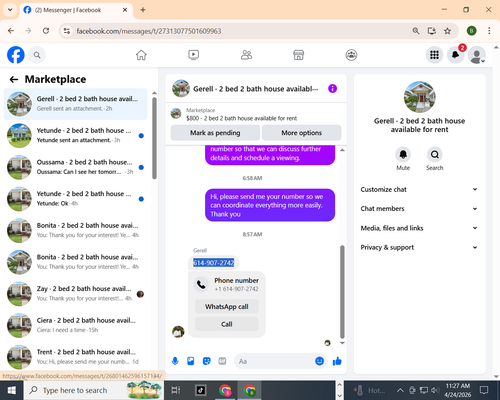Expand Media, files and links section
500x400 pixels.
[x=419, y=228]
